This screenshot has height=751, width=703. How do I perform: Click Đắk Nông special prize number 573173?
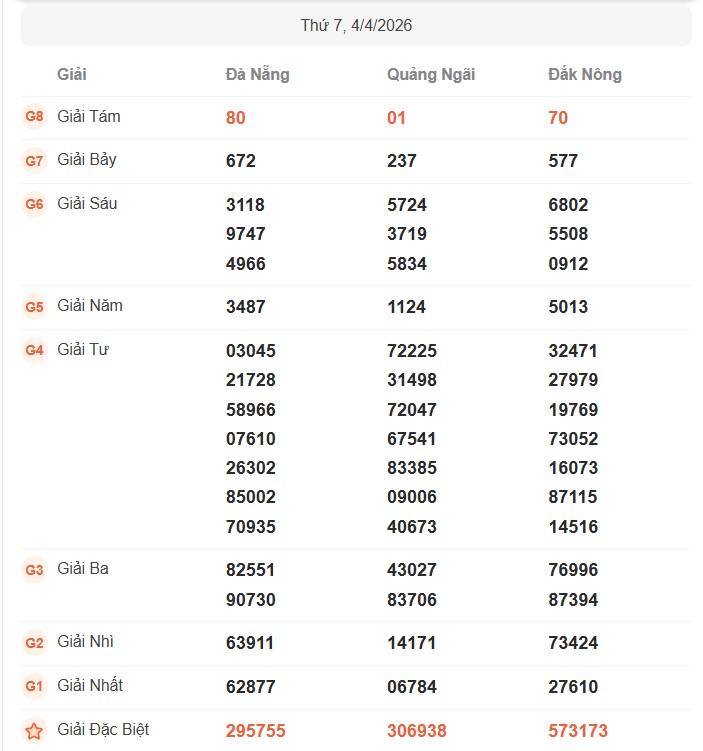click(578, 731)
